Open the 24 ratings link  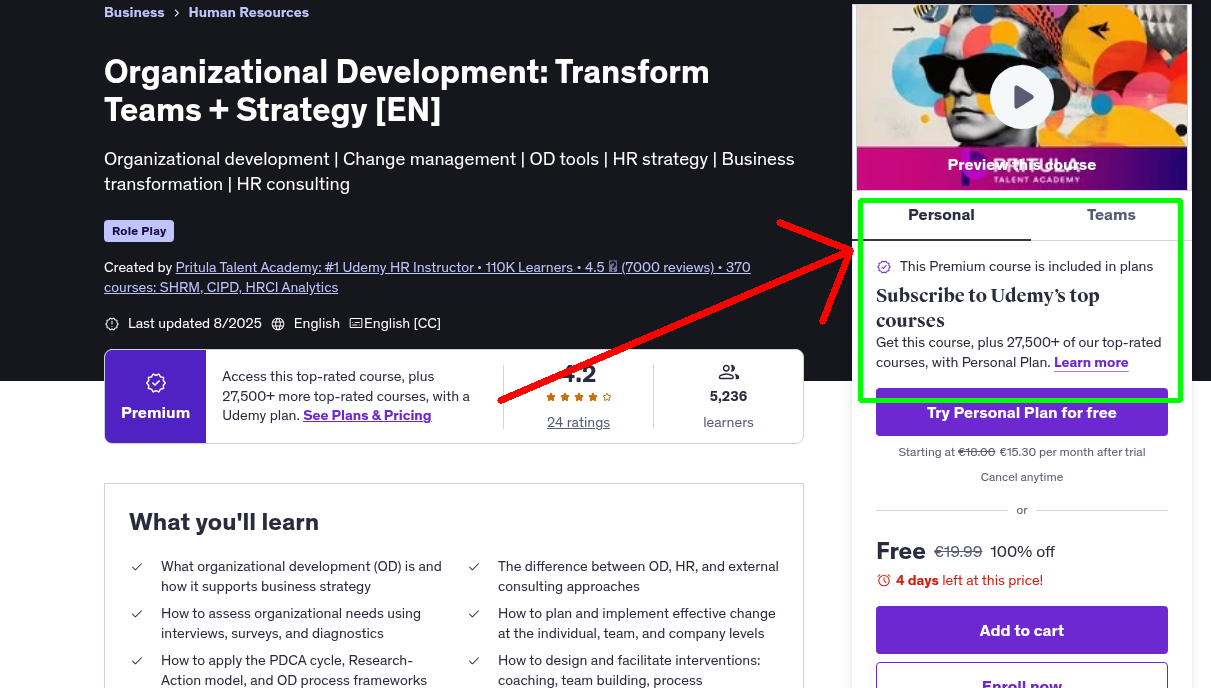click(578, 422)
